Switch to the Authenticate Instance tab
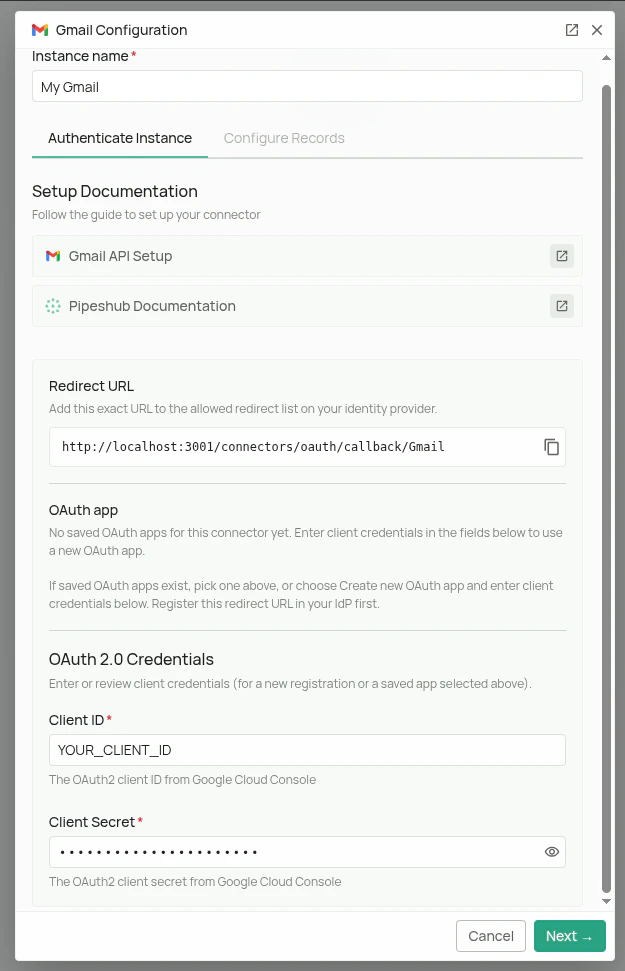 point(120,138)
